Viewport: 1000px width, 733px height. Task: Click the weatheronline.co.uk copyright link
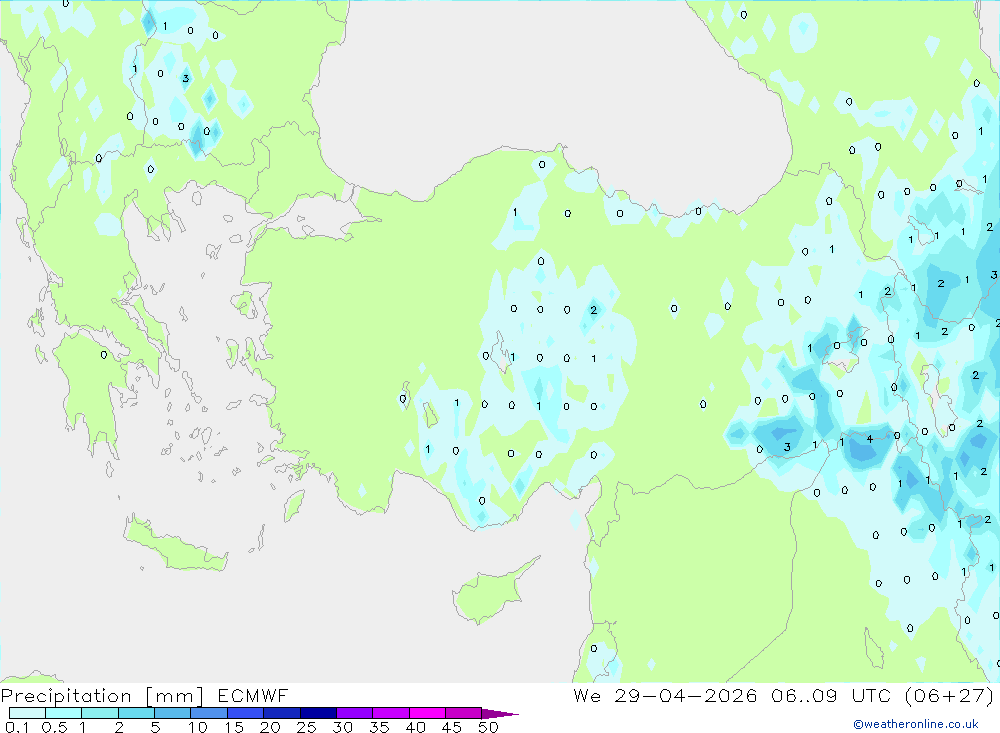point(916,724)
